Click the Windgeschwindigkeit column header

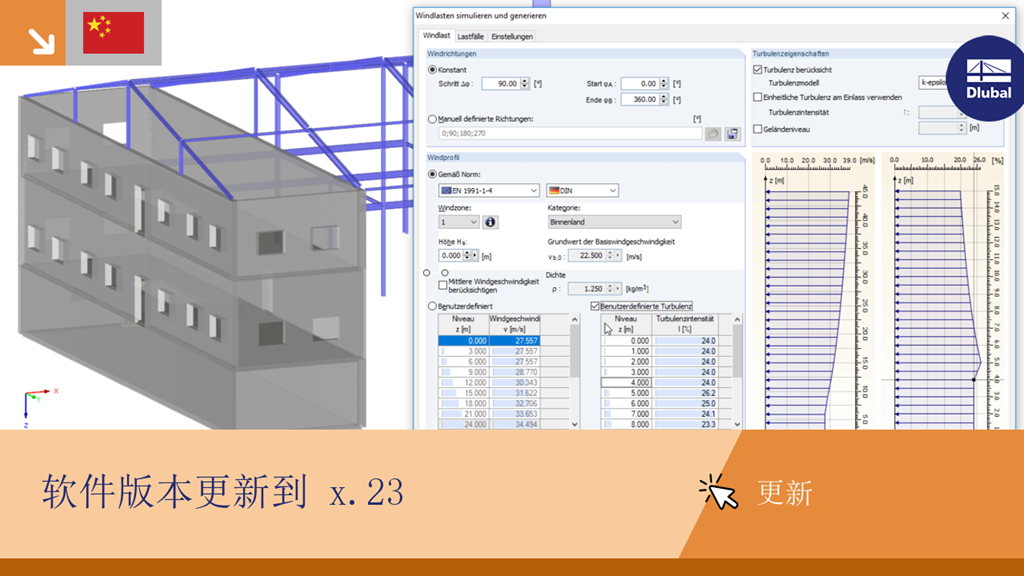tap(515, 324)
